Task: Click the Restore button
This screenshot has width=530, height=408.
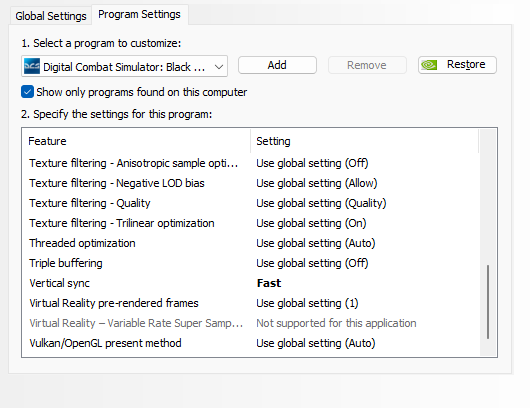Action: 457,65
